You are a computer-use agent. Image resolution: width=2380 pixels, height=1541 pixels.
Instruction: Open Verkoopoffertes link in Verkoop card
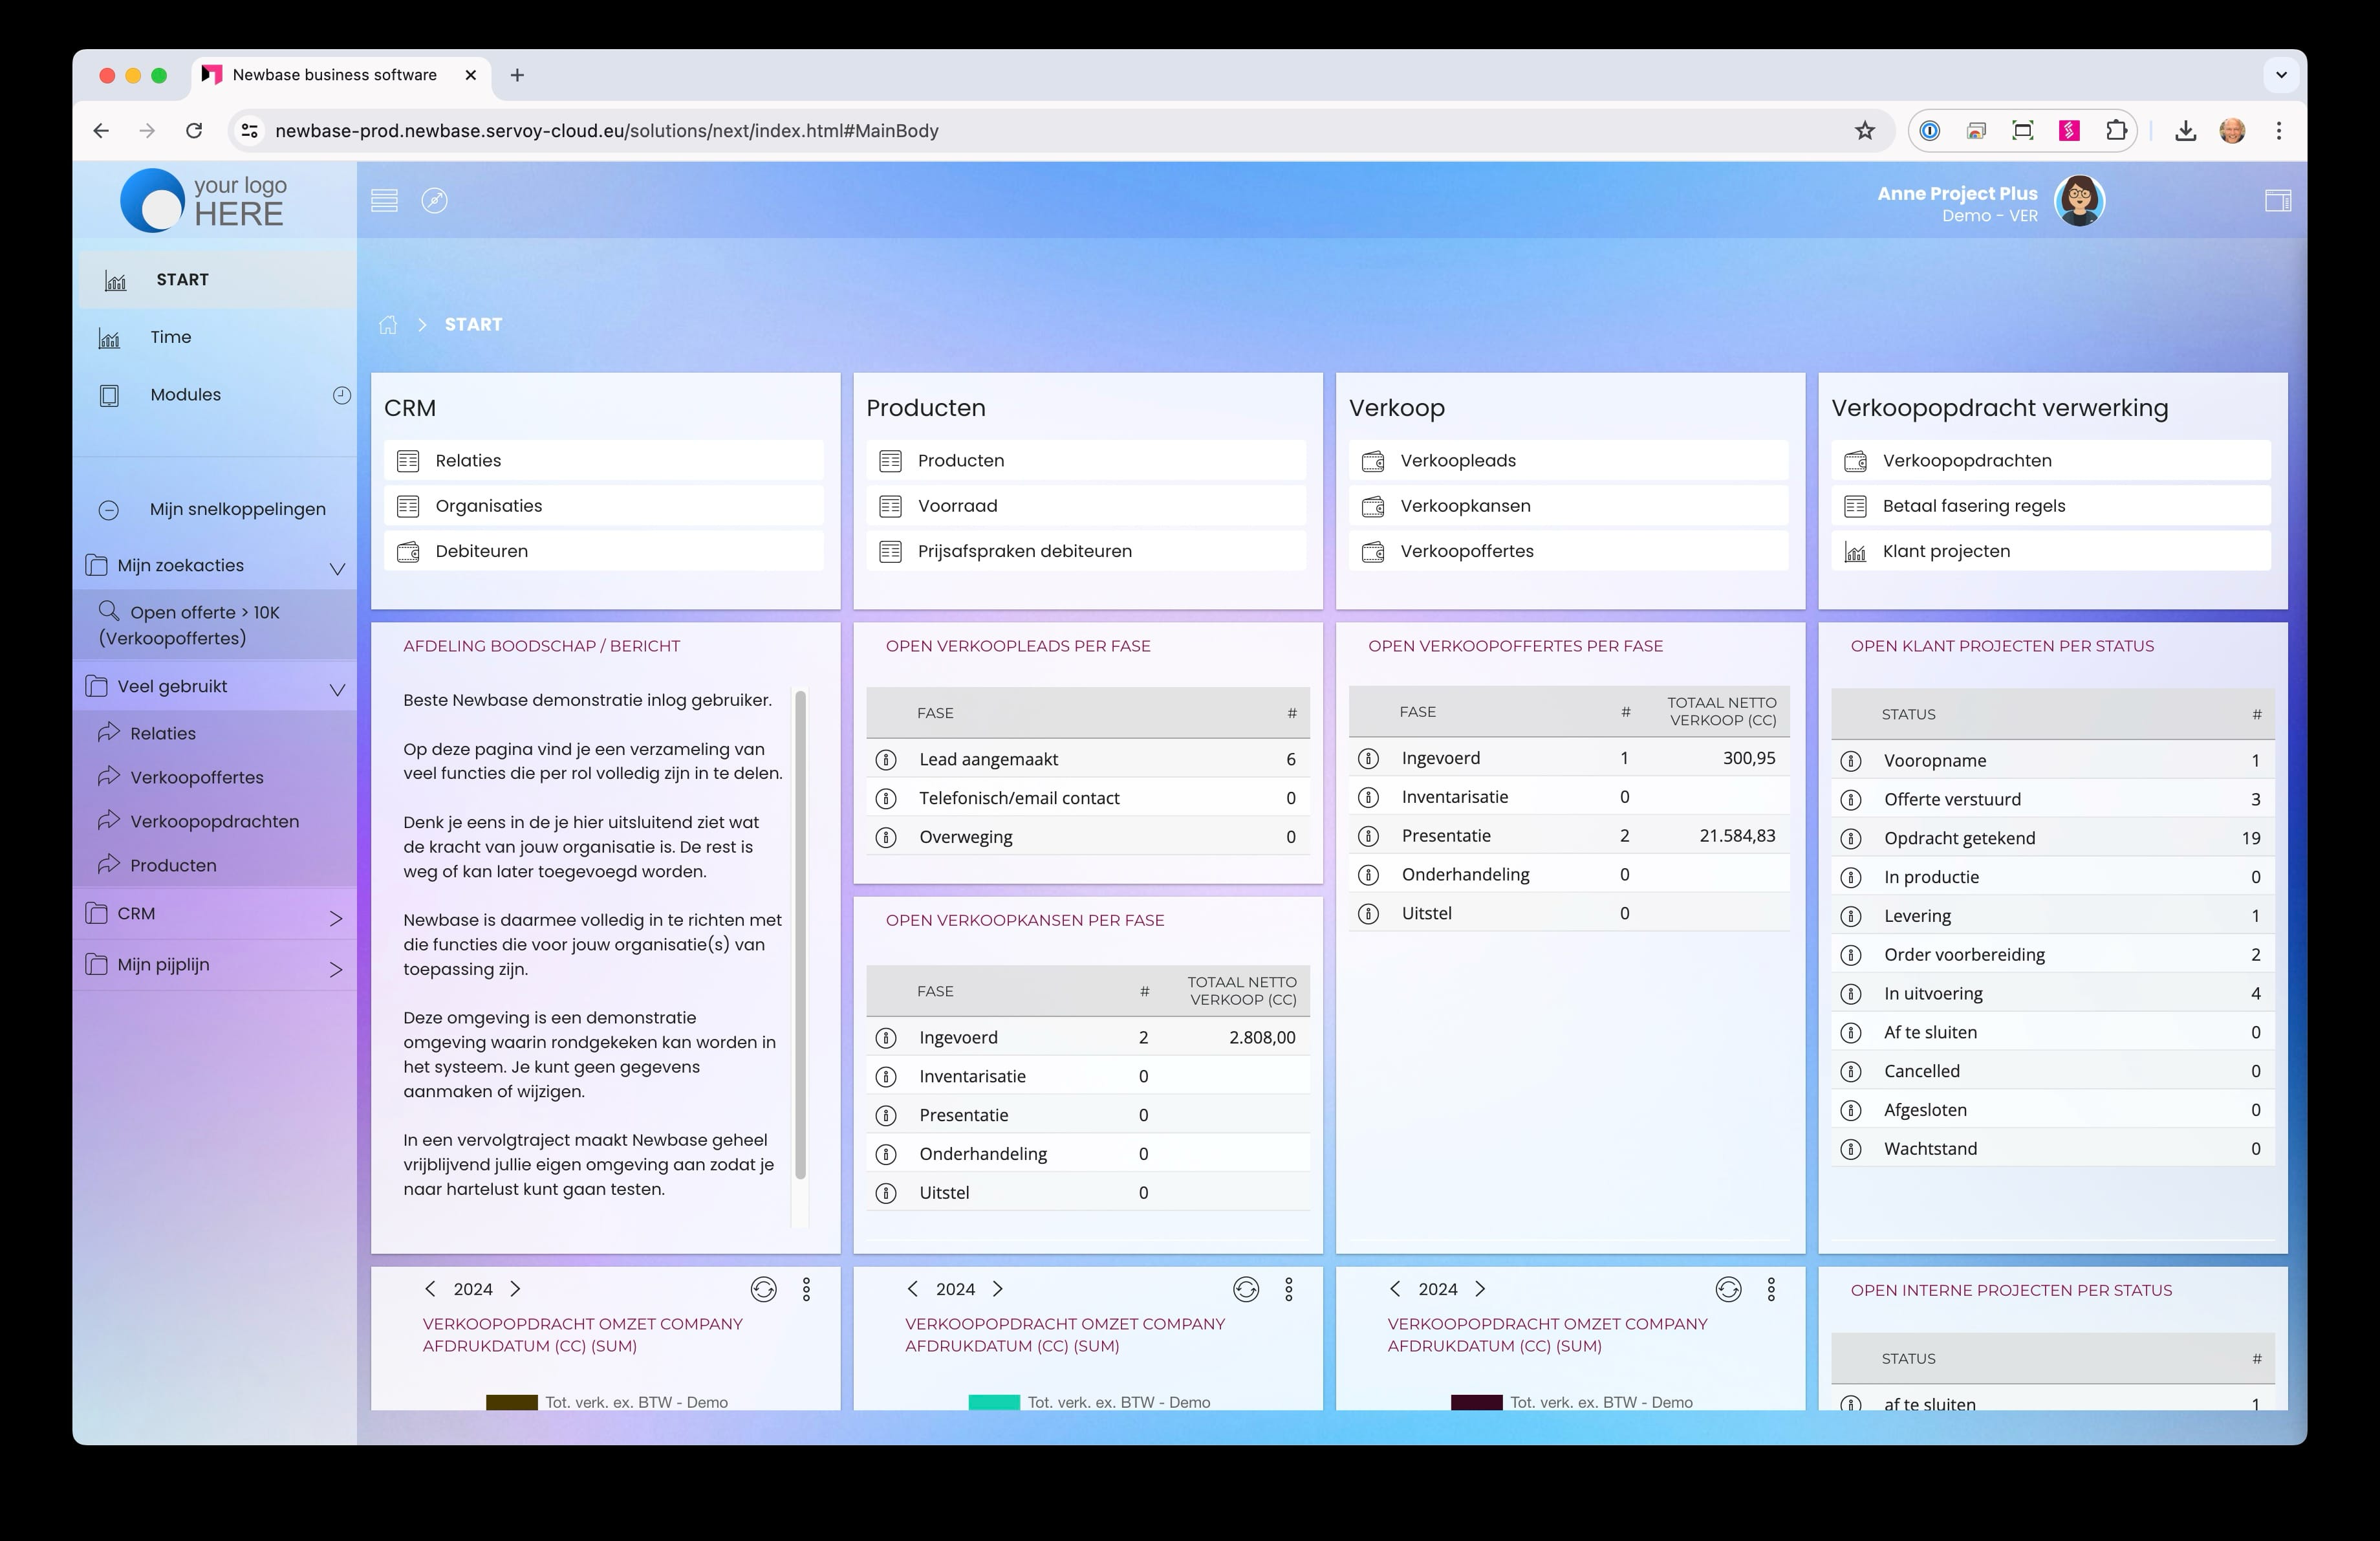pos(1466,551)
